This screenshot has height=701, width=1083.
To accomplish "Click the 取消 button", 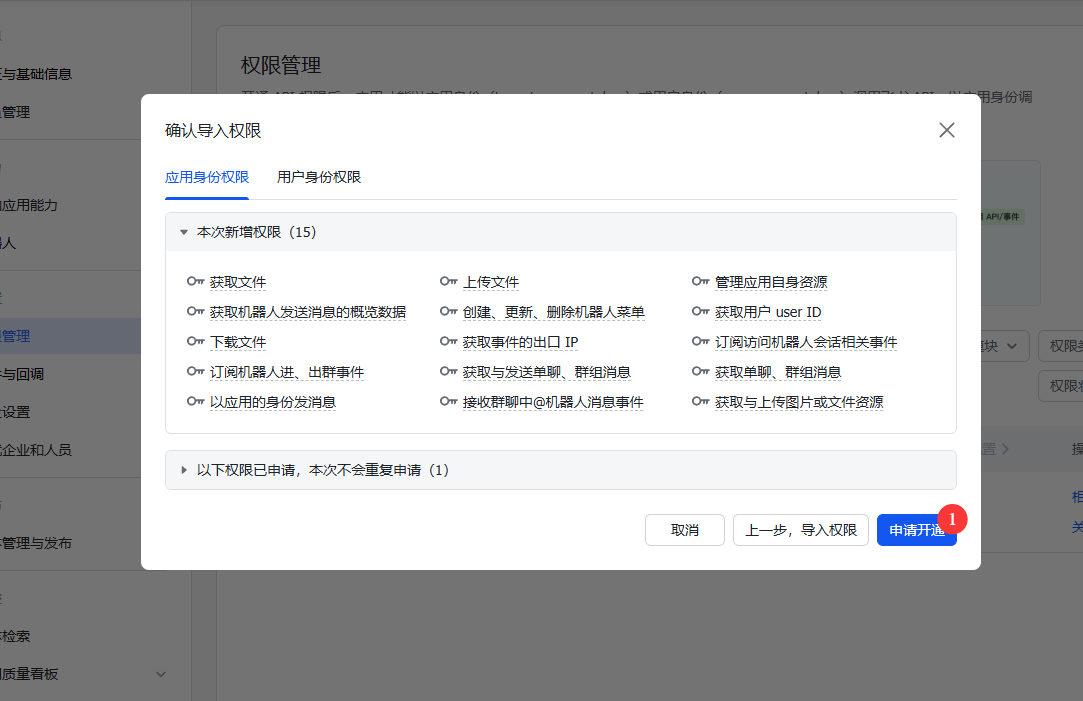I will pyautogui.click(x=684, y=530).
